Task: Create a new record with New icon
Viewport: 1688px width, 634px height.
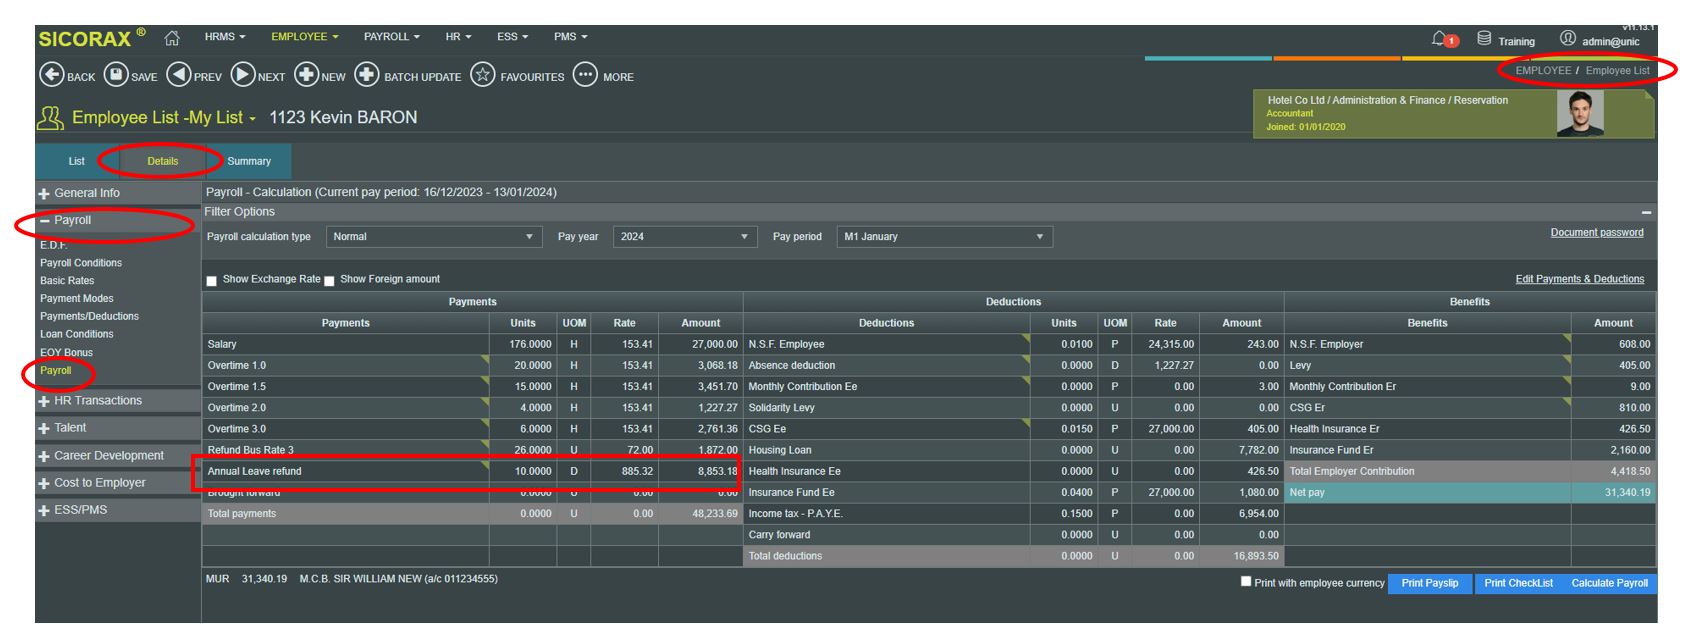Action: [x=306, y=75]
